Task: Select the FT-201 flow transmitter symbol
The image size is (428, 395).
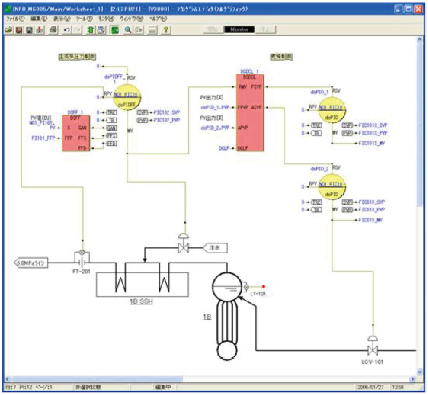Action: click(x=82, y=258)
